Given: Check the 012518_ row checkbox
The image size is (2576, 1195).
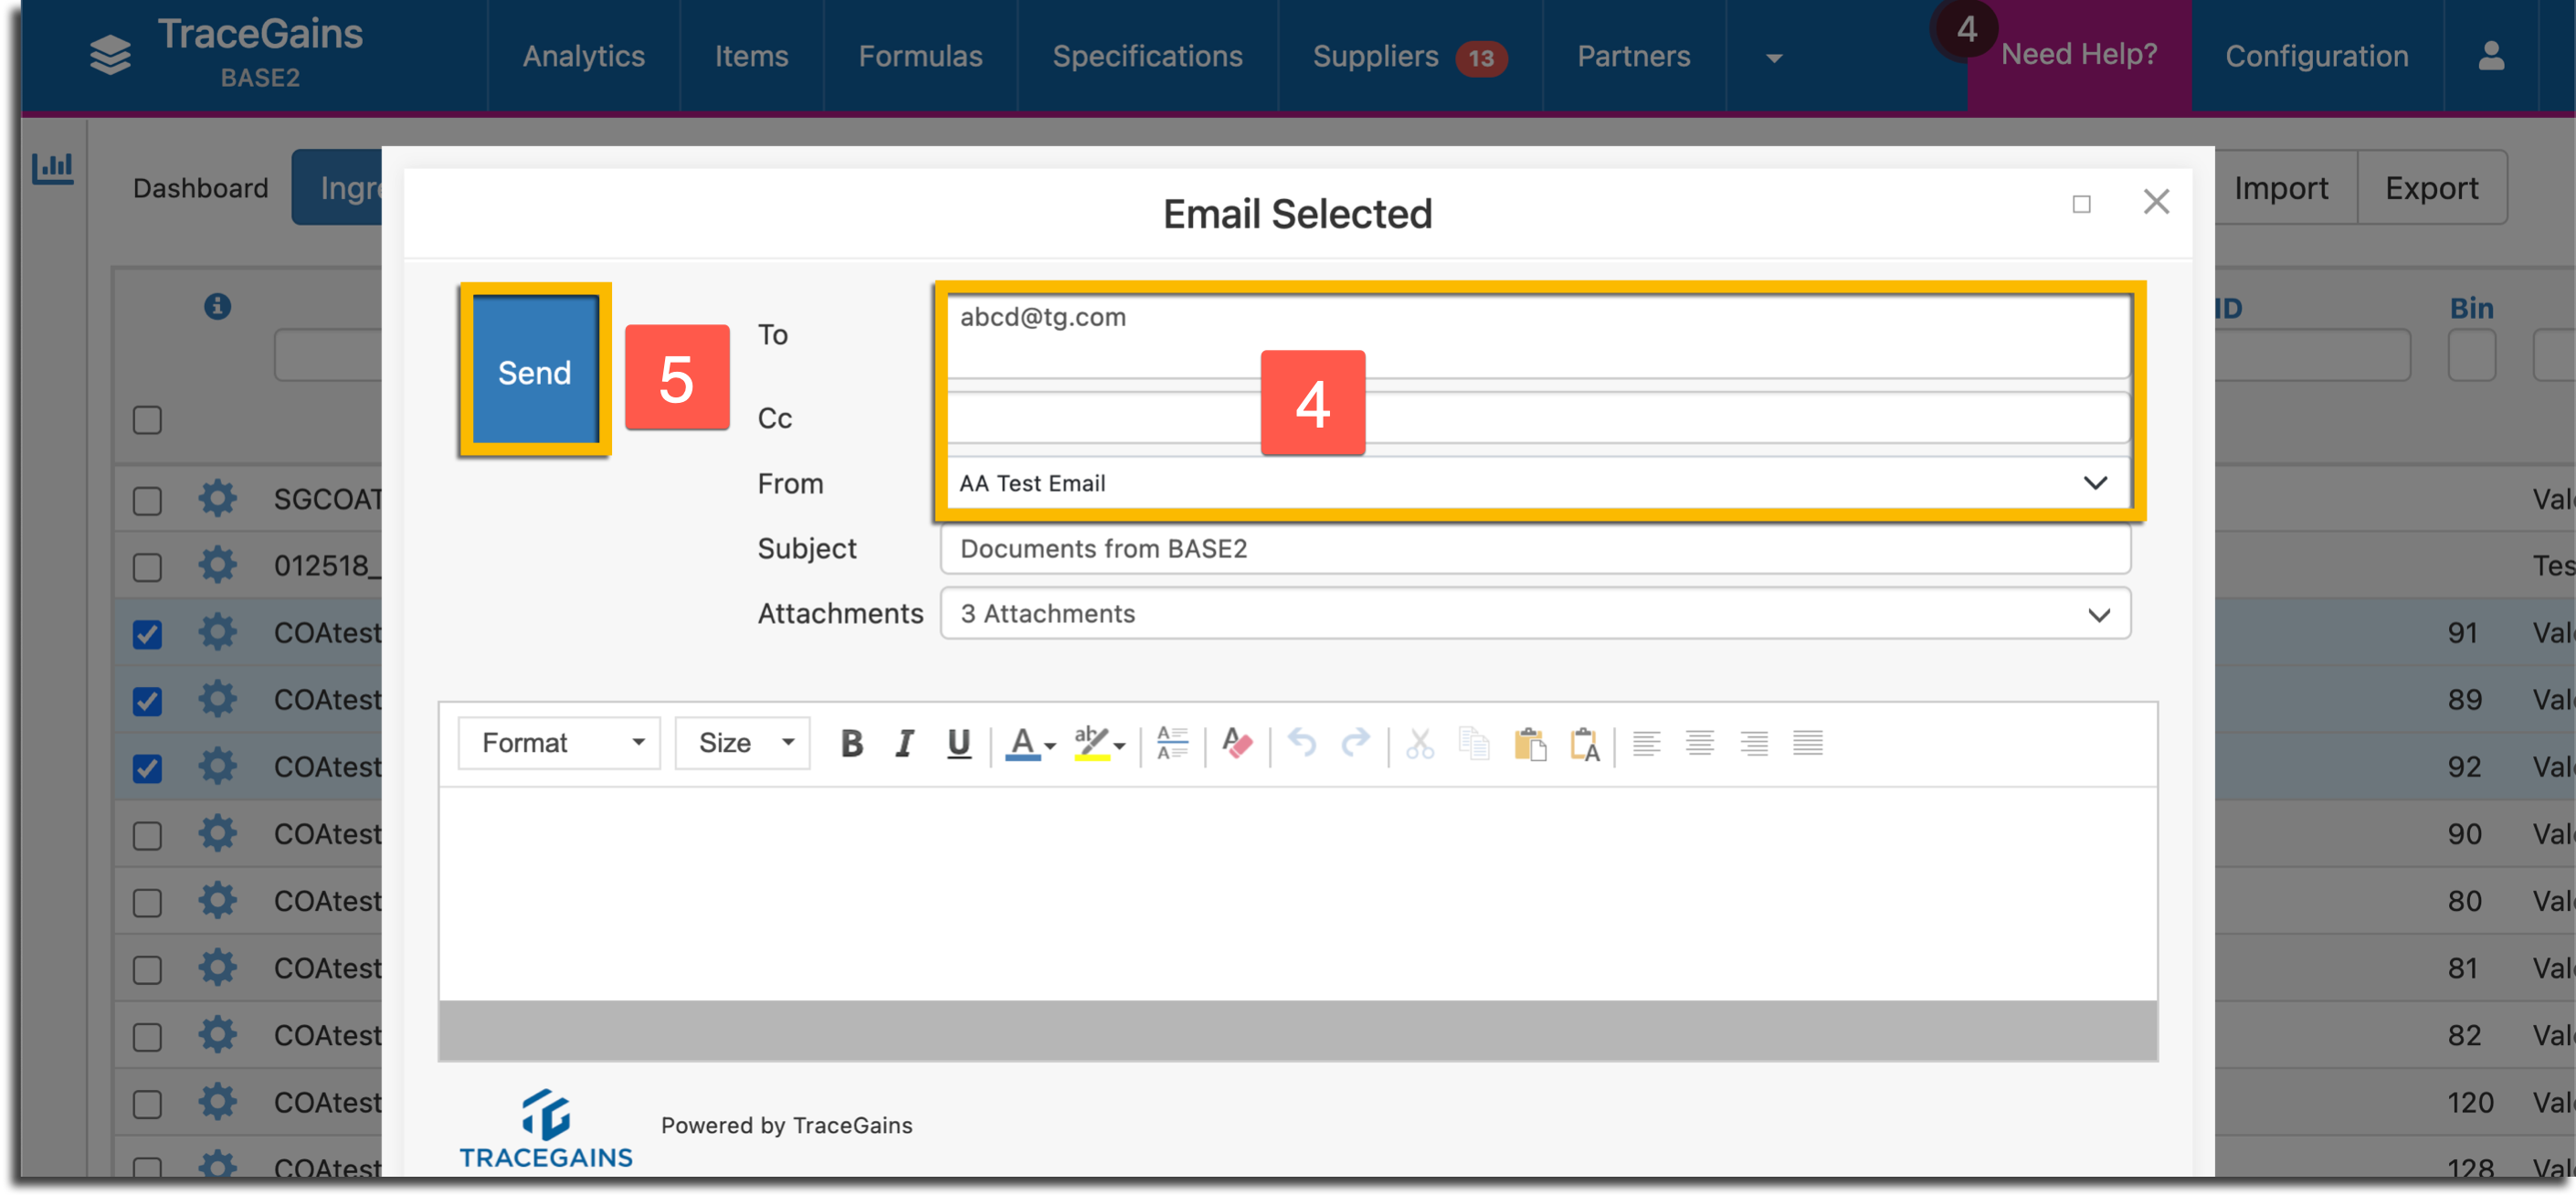Looking at the screenshot, I should pos(147,567).
